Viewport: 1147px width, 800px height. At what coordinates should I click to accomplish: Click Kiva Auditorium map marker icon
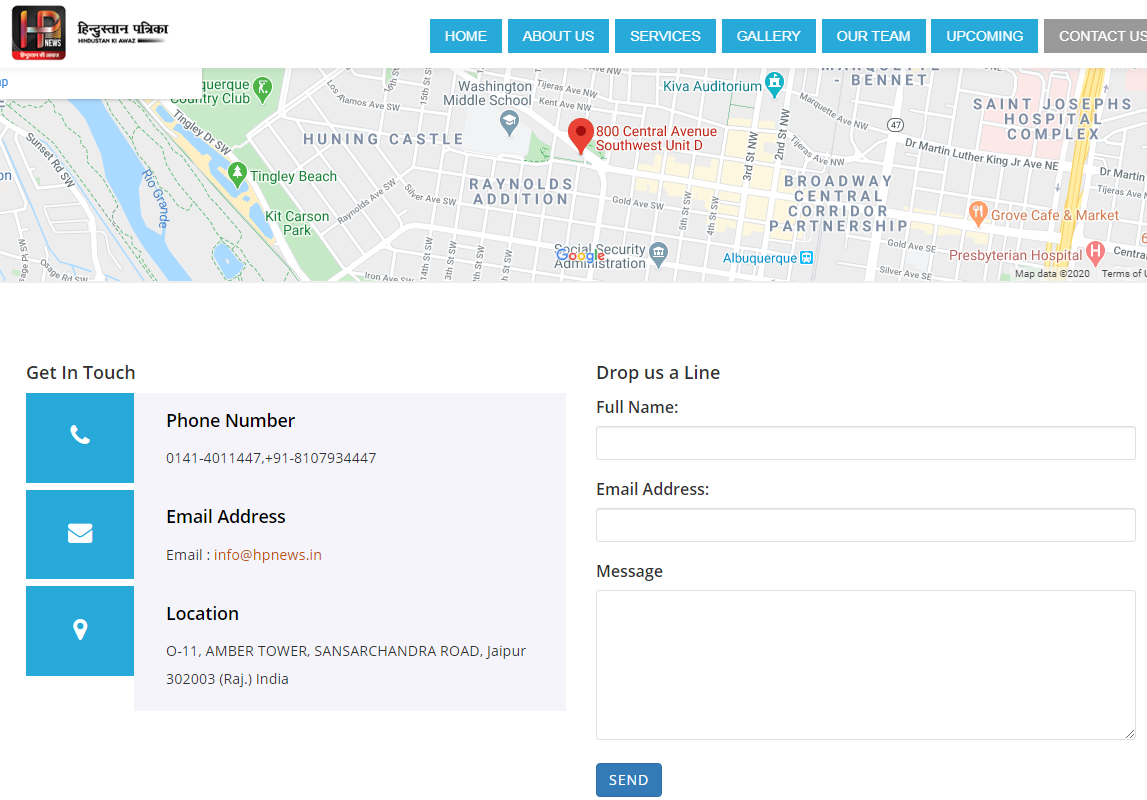[x=774, y=84]
